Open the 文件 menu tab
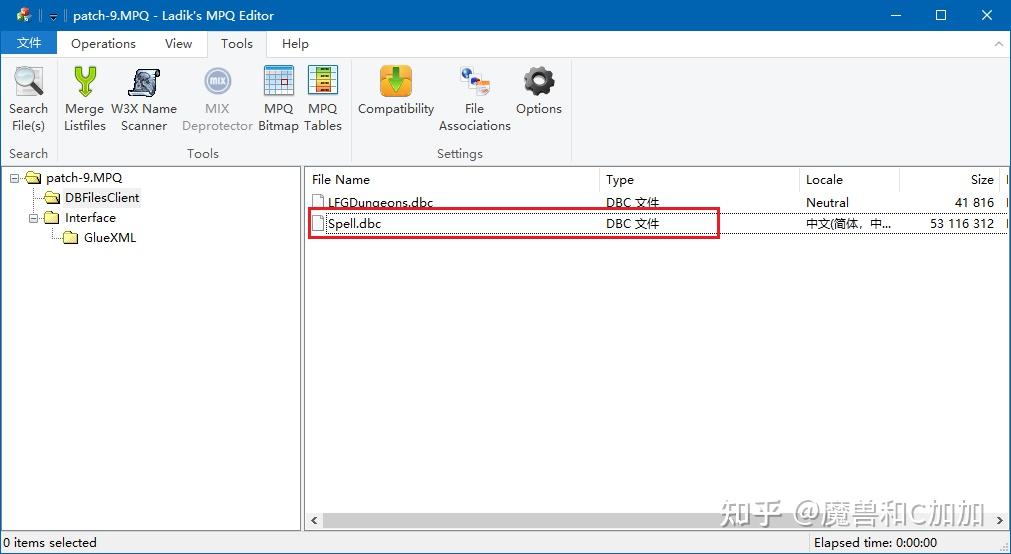The height and width of the screenshot is (554, 1011). tap(29, 43)
